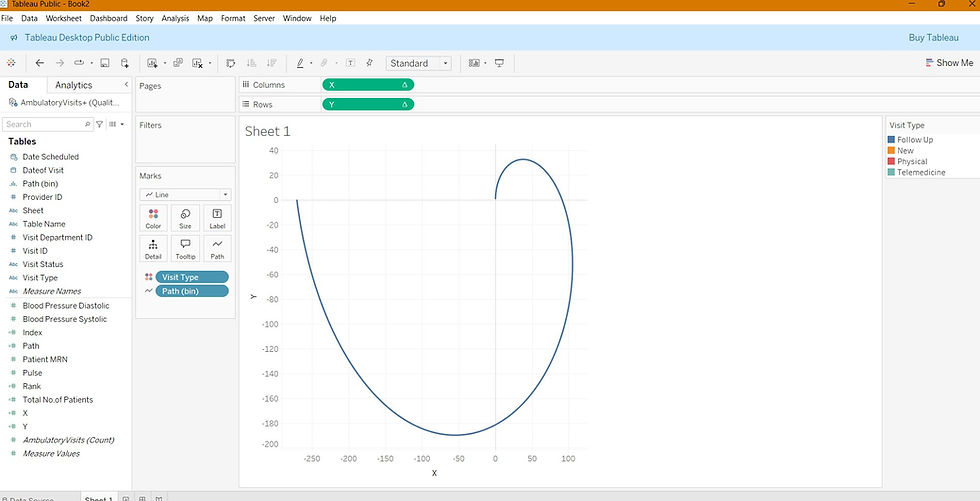Click the Redo forward arrow
Viewport: 980px width, 501px height.
click(60, 63)
